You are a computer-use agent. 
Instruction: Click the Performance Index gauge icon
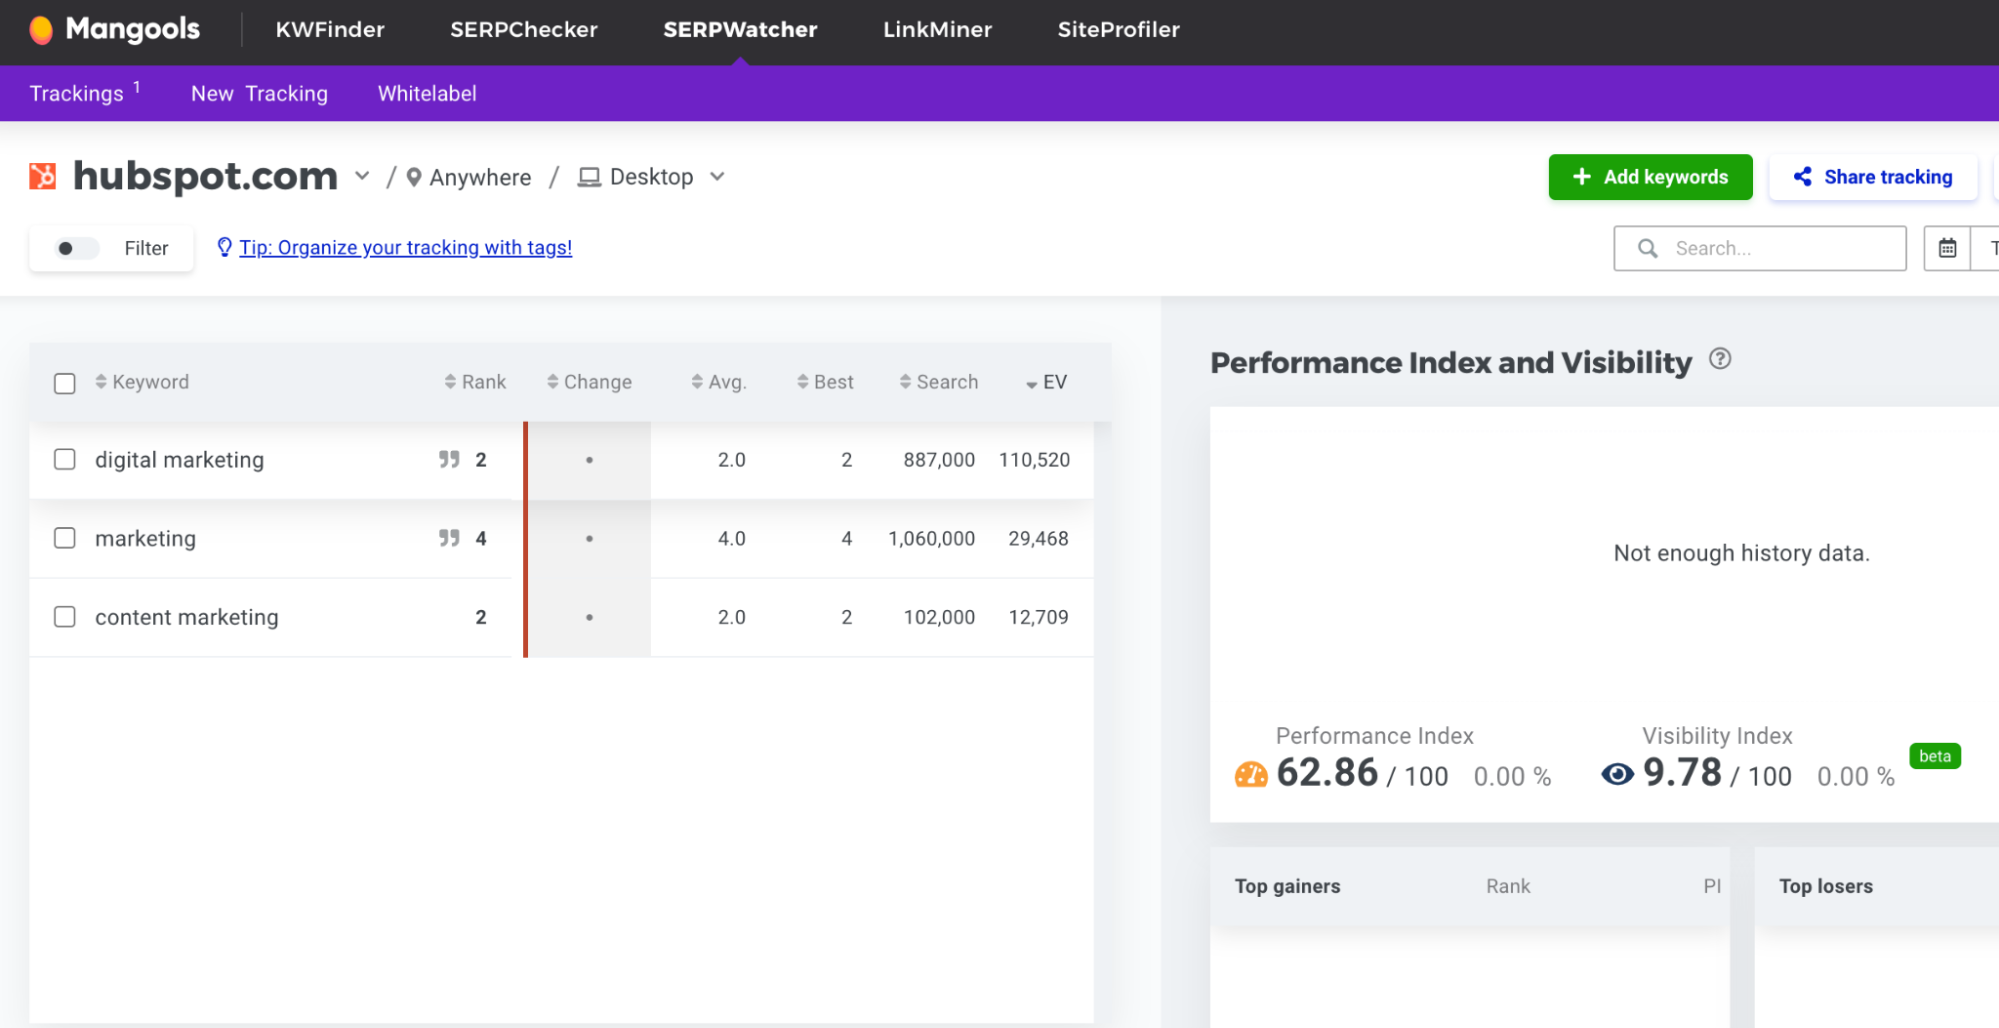[1251, 774]
